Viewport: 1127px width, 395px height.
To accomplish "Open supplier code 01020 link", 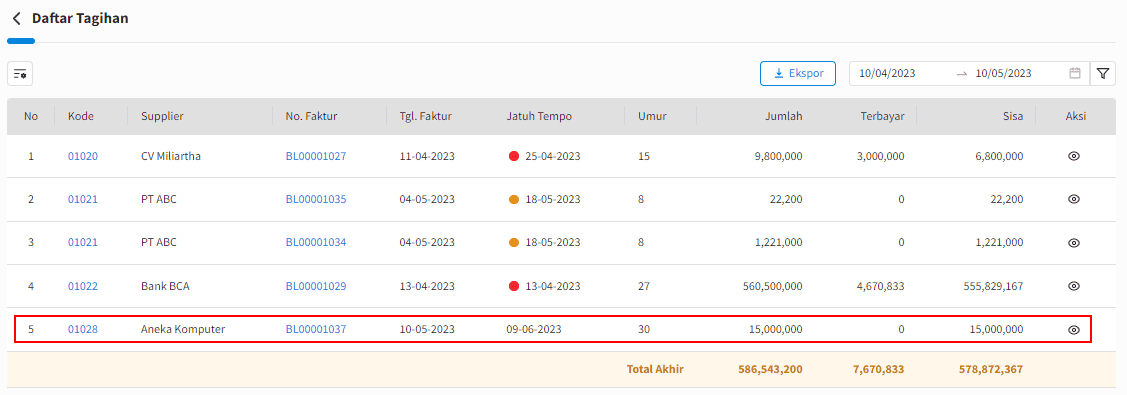I will click(x=83, y=156).
